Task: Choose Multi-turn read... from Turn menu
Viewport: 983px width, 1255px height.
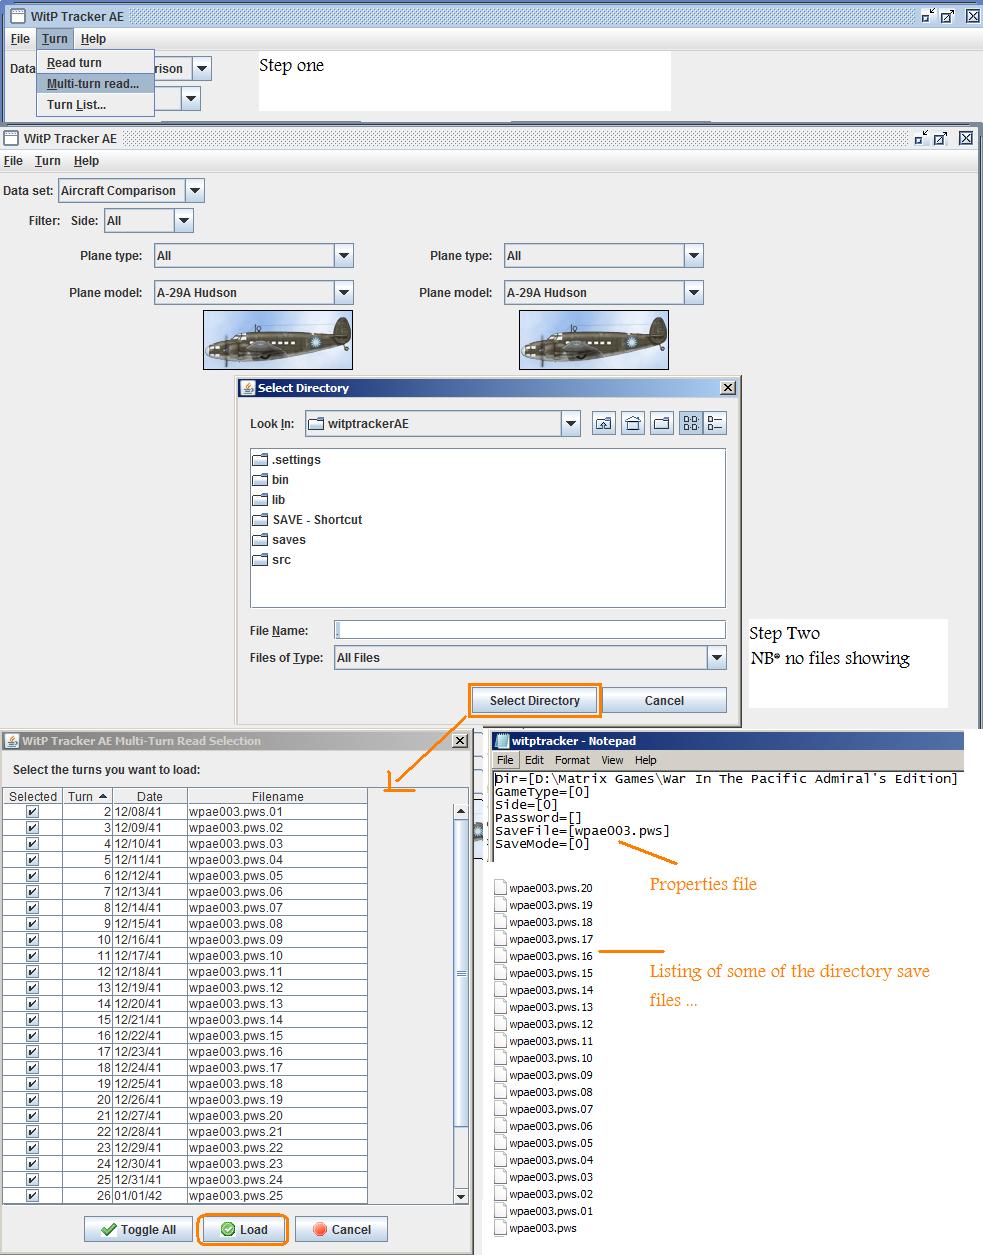Action: click(x=95, y=84)
